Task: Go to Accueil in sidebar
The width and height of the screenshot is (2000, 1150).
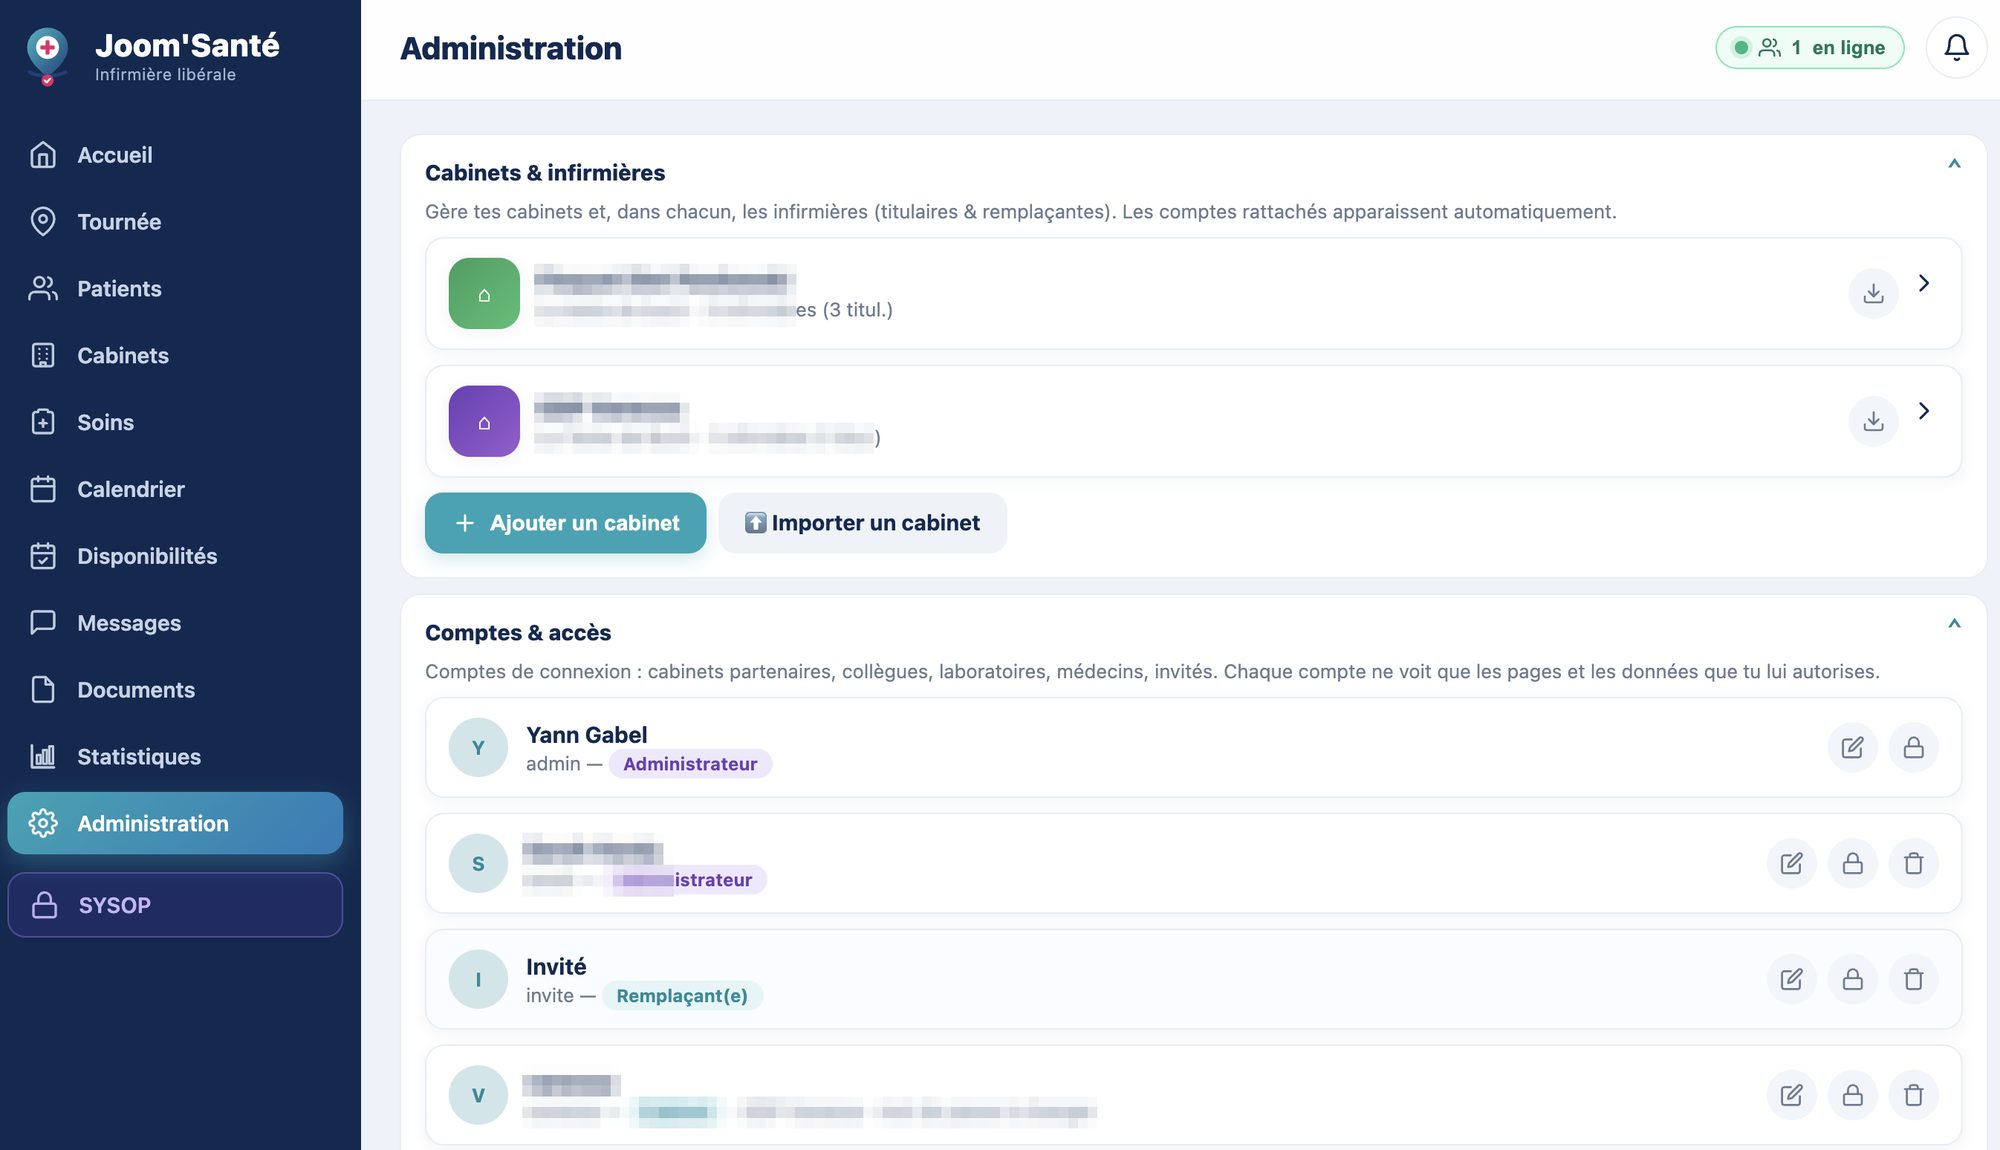Action: 175,155
